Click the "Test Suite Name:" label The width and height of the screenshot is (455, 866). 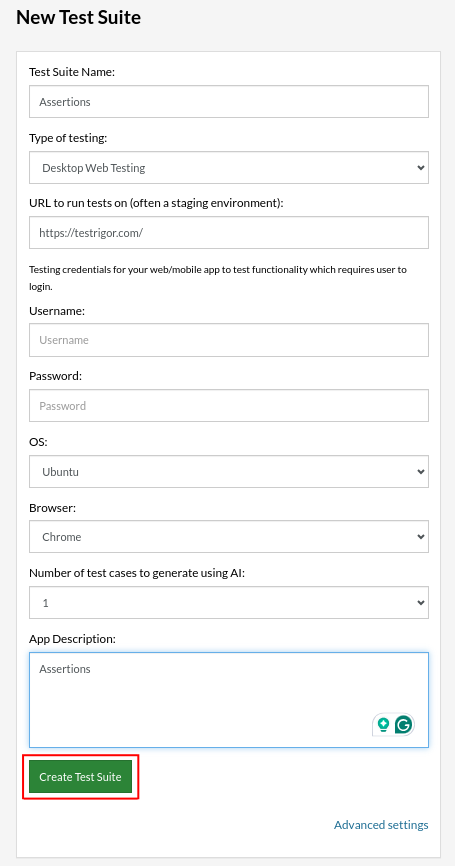click(x=72, y=72)
